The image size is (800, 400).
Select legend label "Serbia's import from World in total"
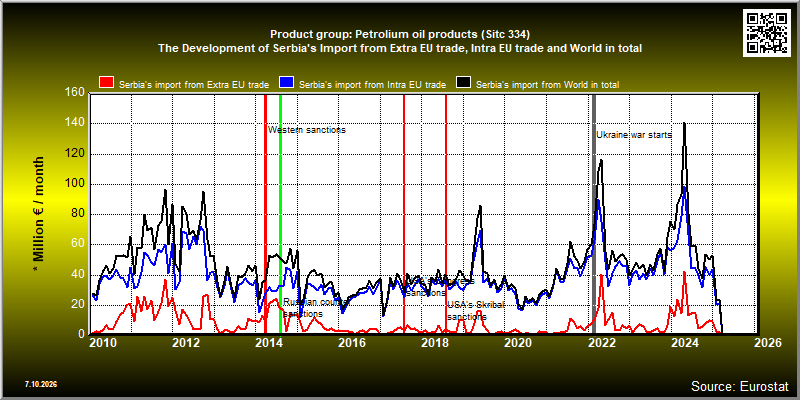tap(547, 85)
